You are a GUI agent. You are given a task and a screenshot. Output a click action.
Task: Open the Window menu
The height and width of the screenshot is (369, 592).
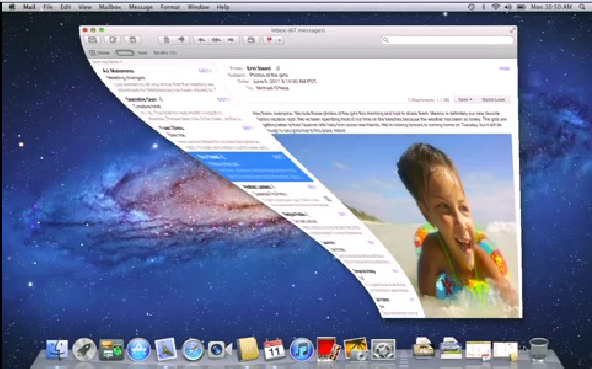(x=199, y=7)
